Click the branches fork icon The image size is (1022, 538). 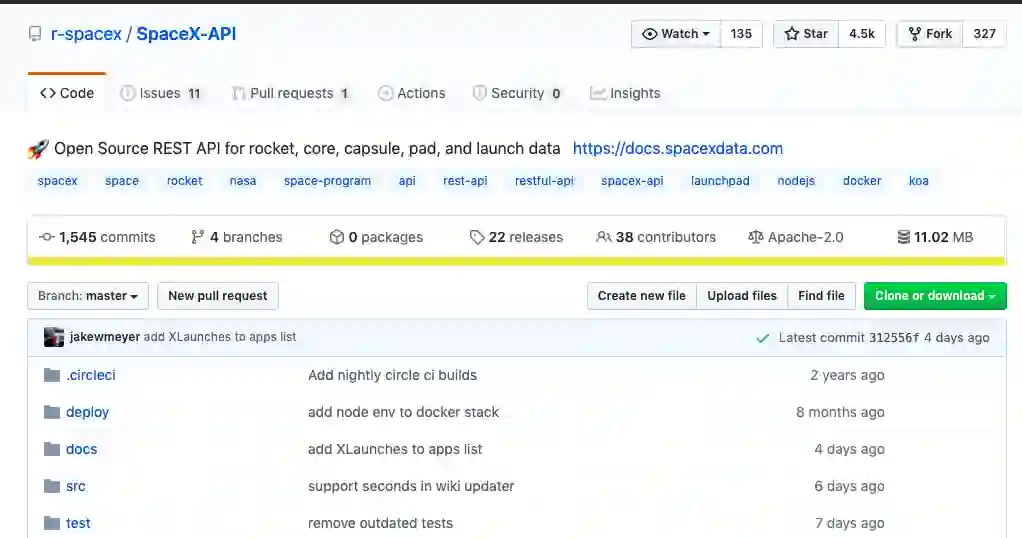pyautogui.click(x=198, y=237)
